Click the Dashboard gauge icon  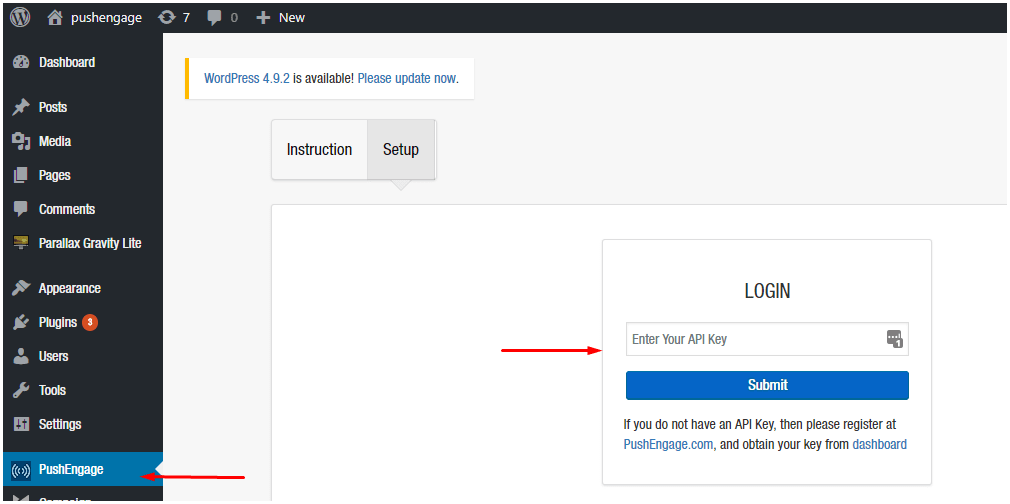(21, 63)
